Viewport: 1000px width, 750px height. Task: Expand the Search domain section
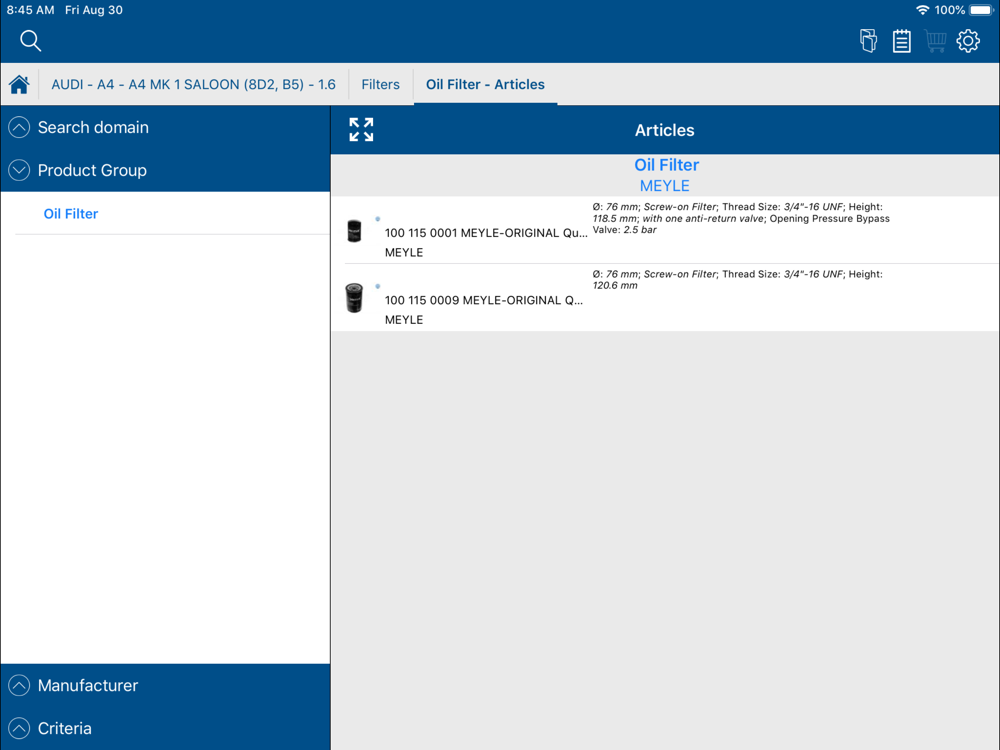[x=165, y=128]
